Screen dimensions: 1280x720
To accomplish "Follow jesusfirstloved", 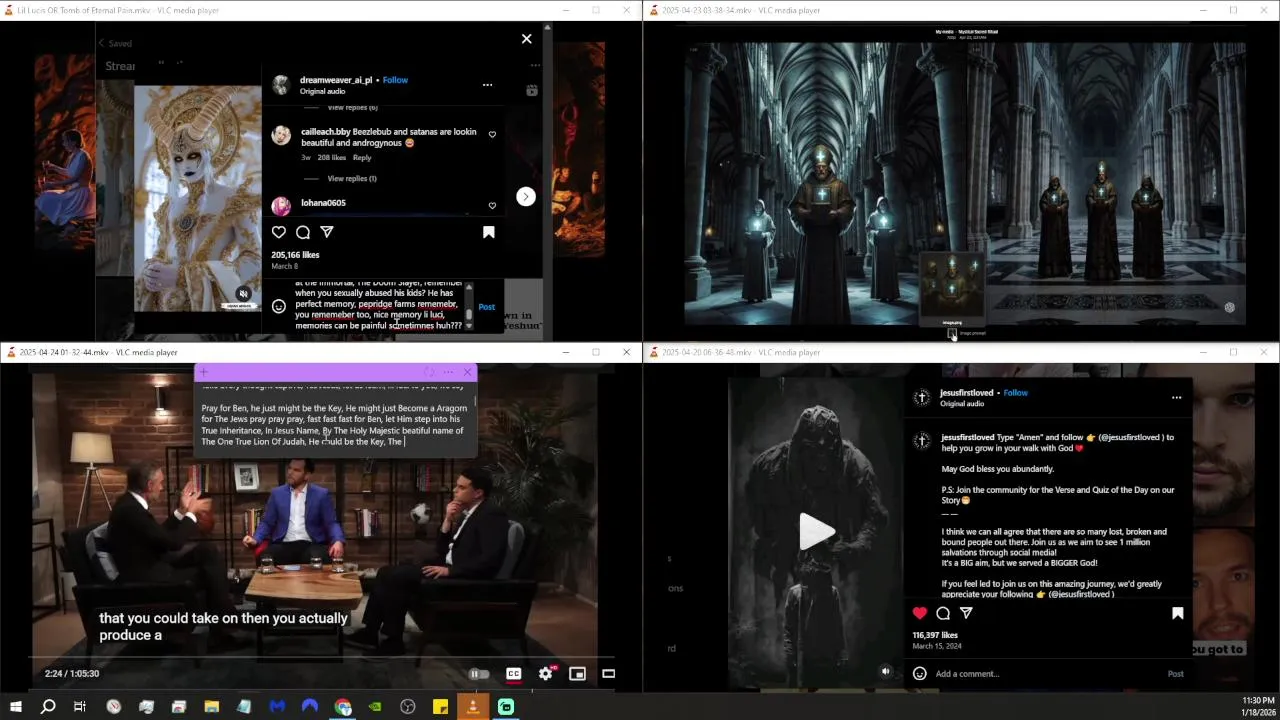I will 1016,393.
